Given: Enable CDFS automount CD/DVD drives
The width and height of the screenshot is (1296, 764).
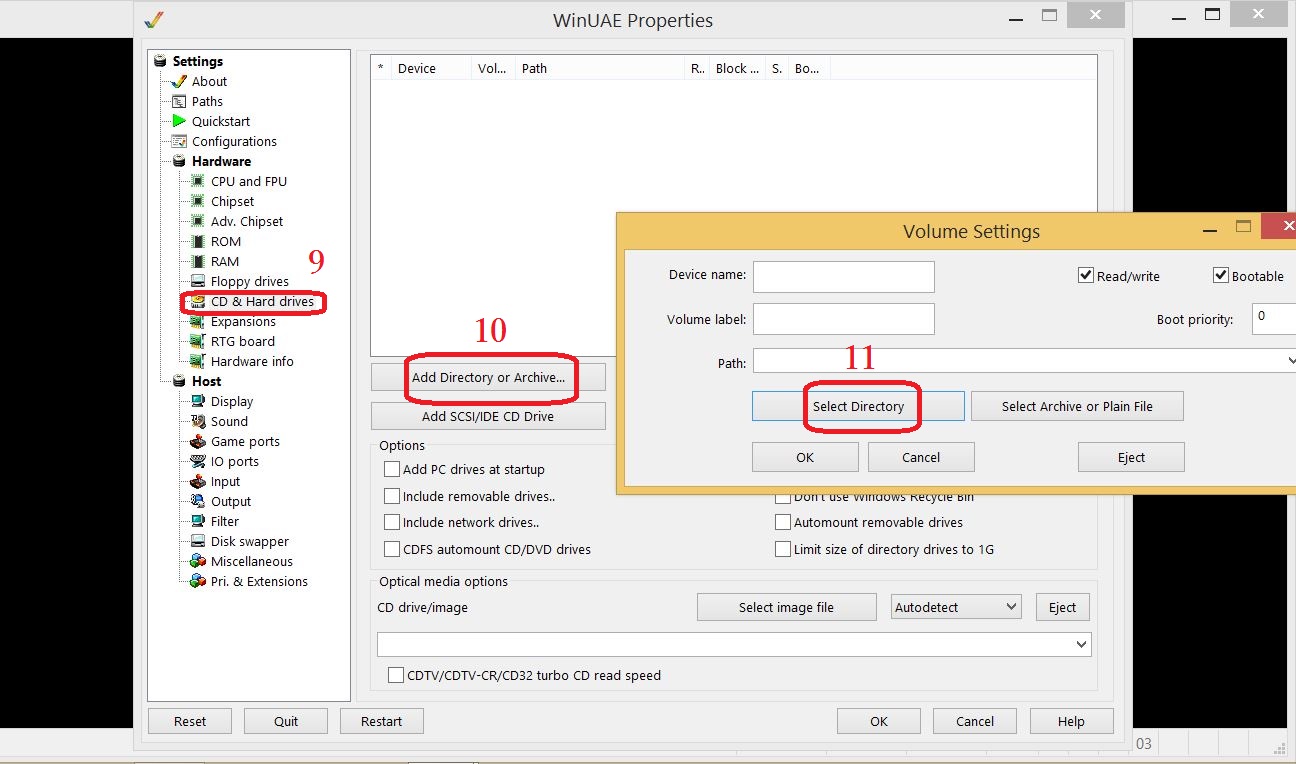Looking at the screenshot, I should coord(392,549).
